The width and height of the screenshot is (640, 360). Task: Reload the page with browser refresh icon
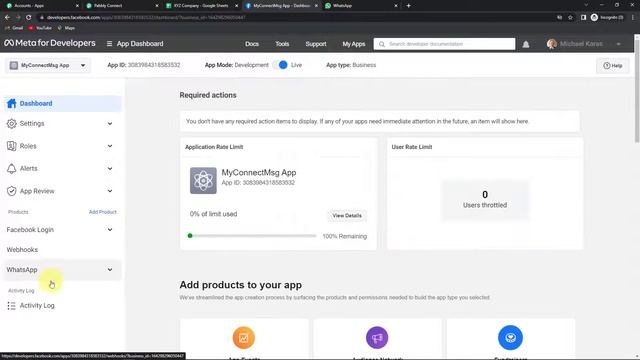29,17
